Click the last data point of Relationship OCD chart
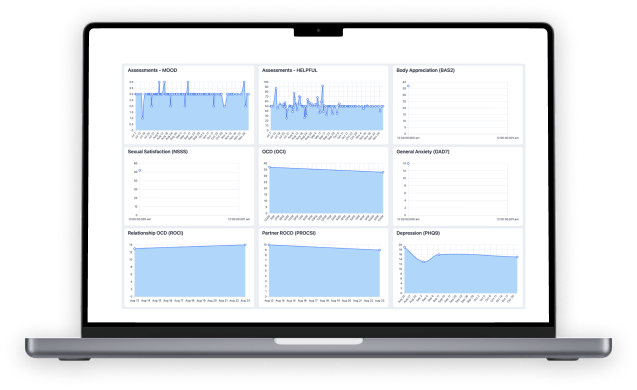The height and width of the screenshot is (390, 637). point(245,245)
